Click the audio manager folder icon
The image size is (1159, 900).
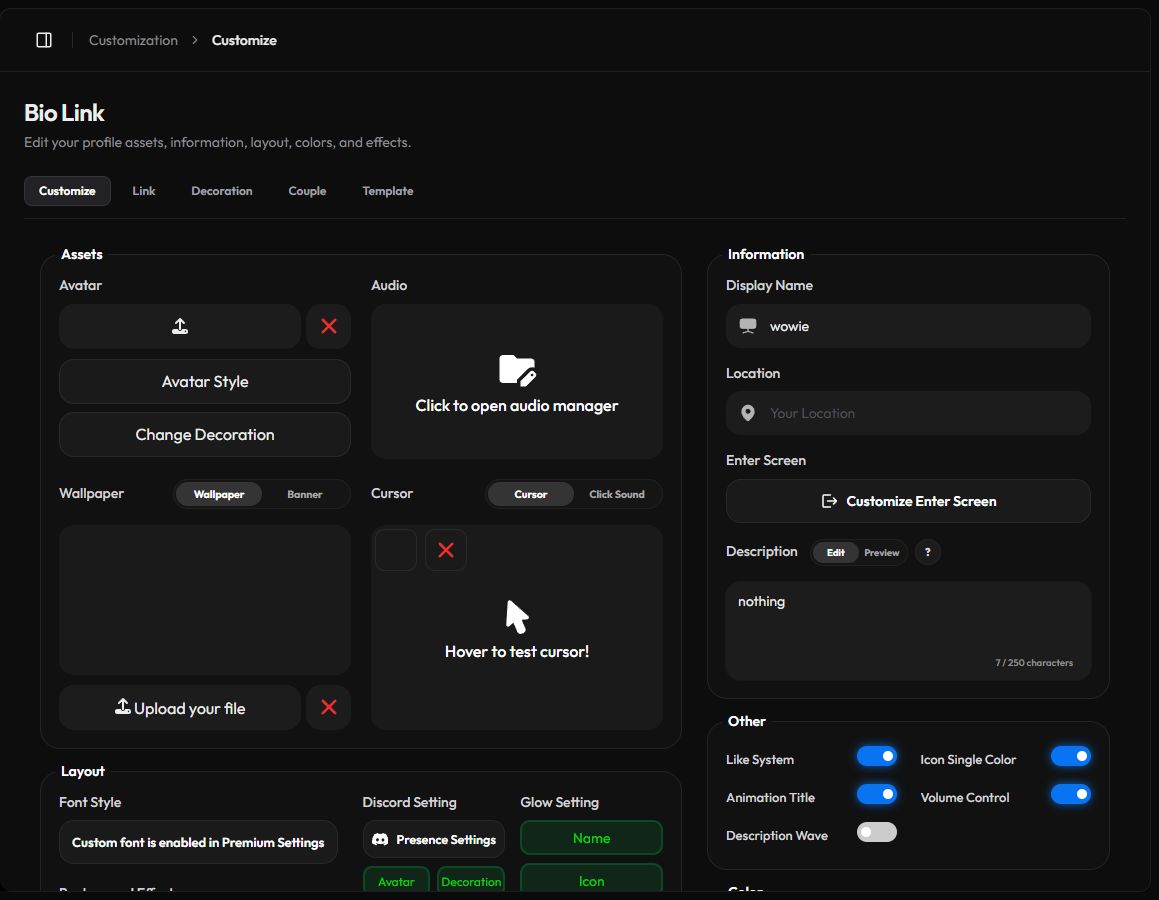517,370
